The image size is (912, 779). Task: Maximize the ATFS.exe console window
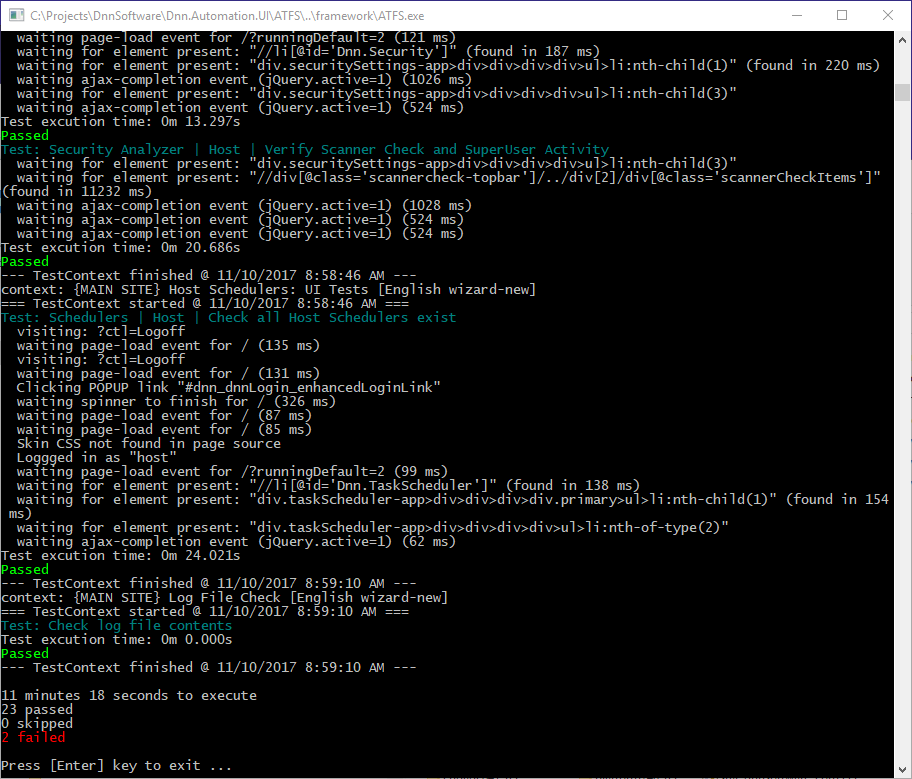click(842, 15)
